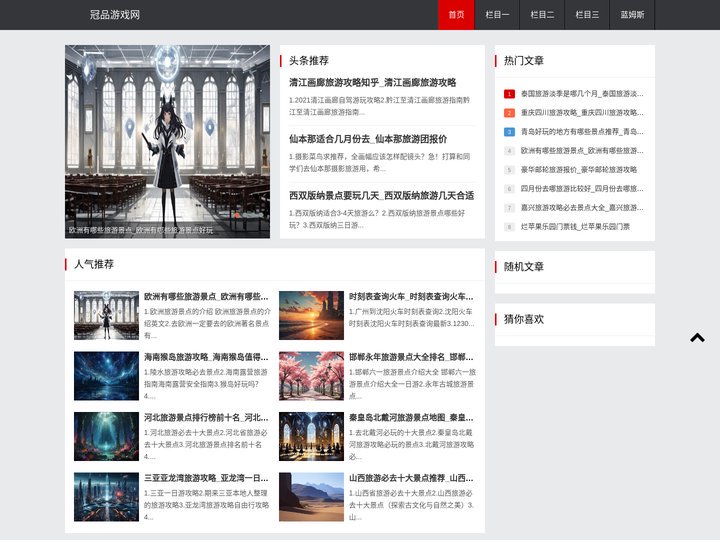Viewport: 720px width, 540px height.
Task: Open the 首页 navigation tab
Action: [456, 15]
